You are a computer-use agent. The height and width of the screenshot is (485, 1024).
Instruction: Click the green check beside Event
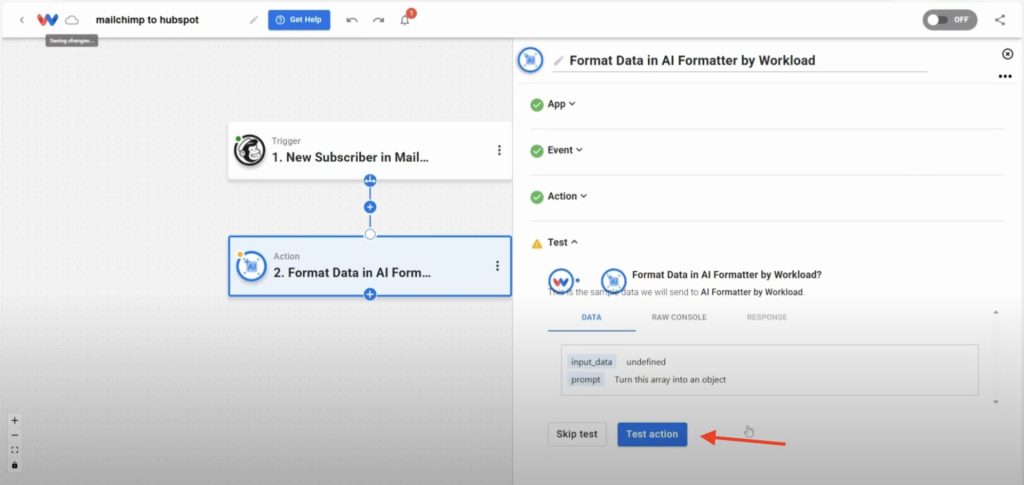pos(537,151)
